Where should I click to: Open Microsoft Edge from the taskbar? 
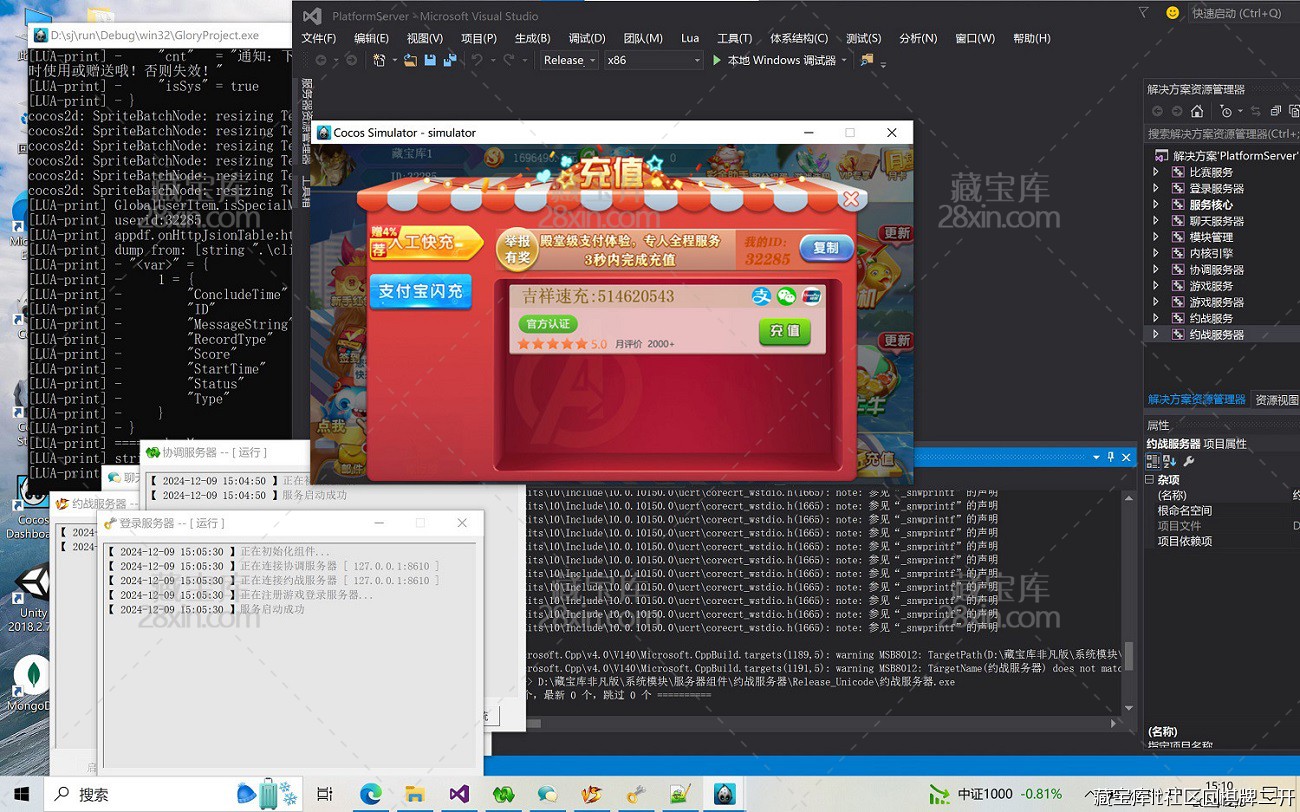tap(371, 794)
